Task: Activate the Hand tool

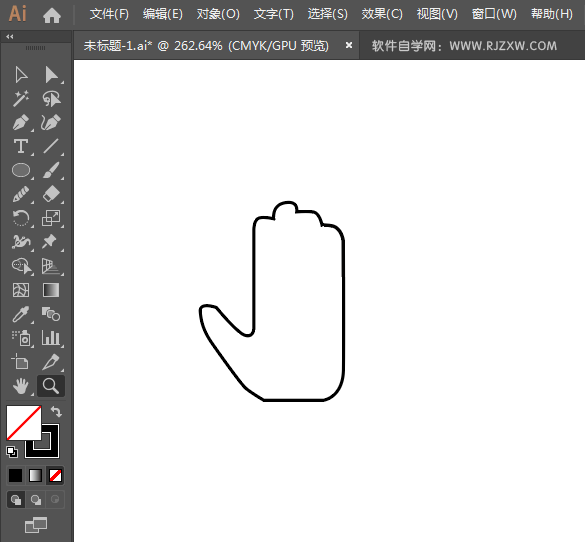Action: [x=21, y=386]
